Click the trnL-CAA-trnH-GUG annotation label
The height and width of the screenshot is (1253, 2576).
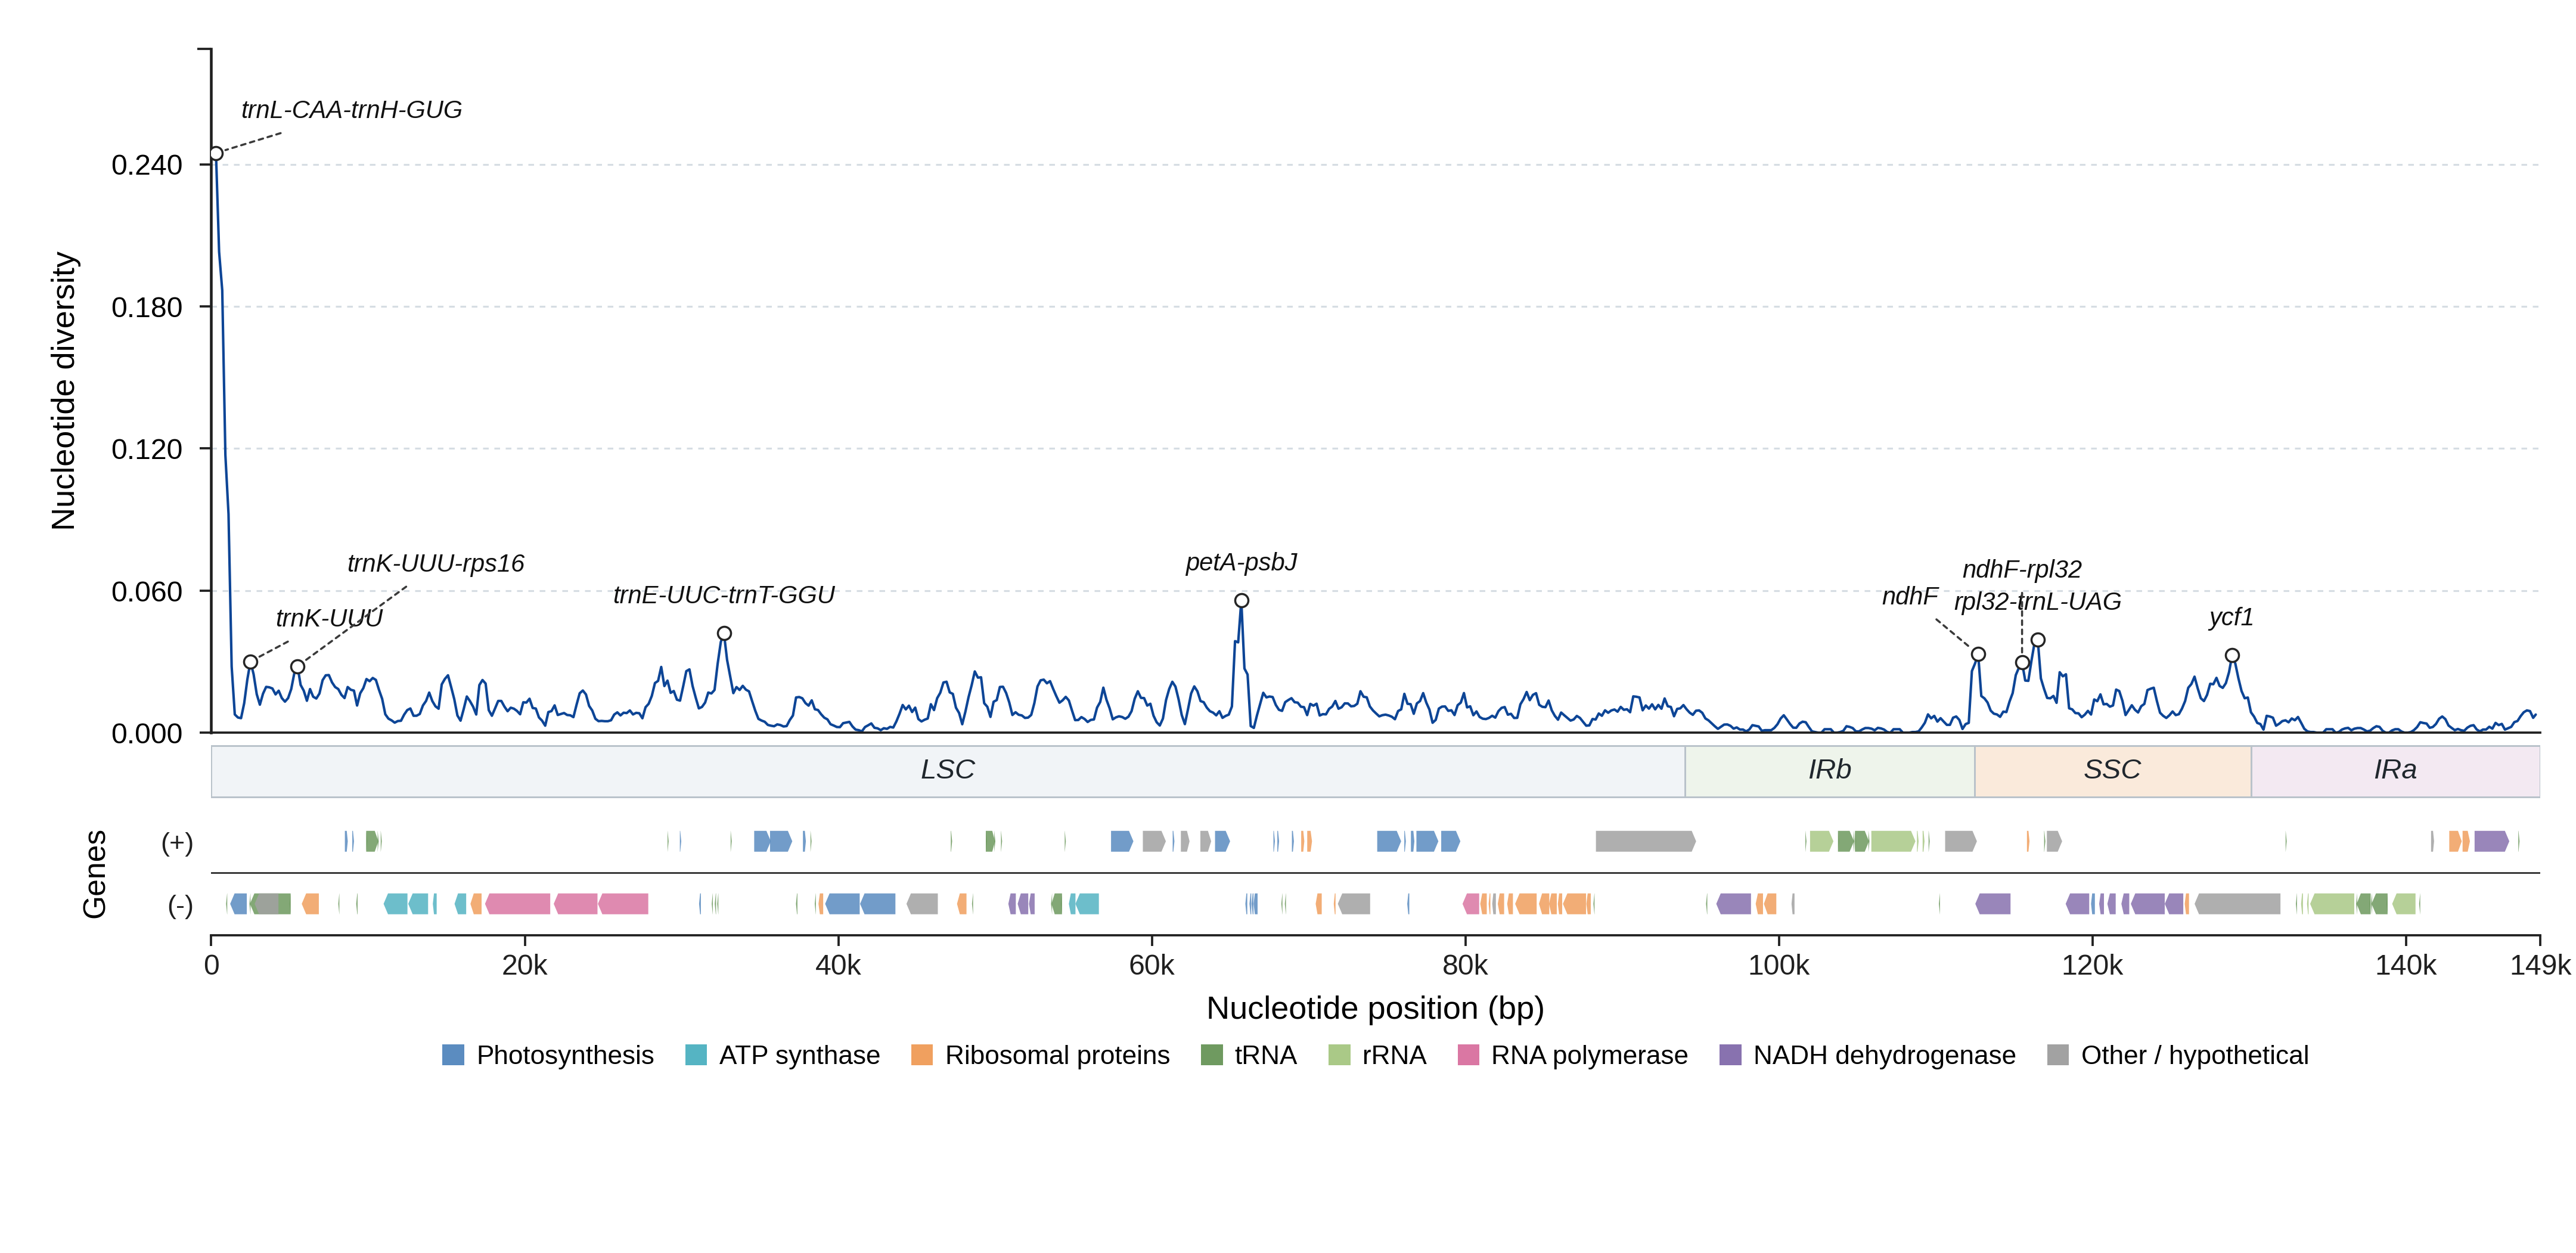click(x=352, y=110)
